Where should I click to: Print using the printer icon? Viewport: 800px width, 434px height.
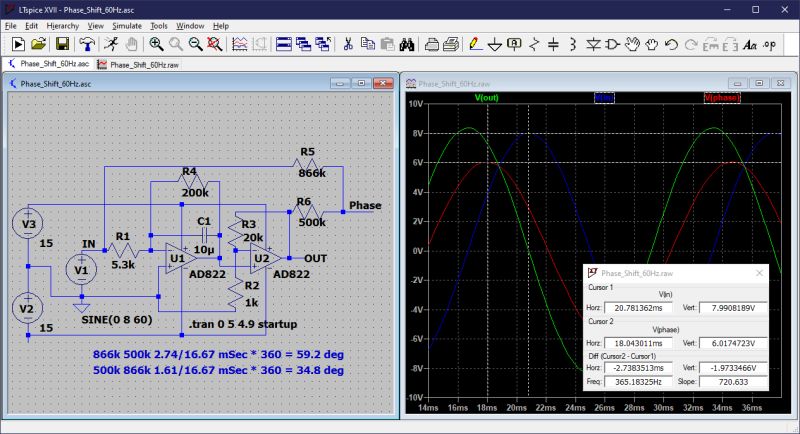tap(451, 44)
